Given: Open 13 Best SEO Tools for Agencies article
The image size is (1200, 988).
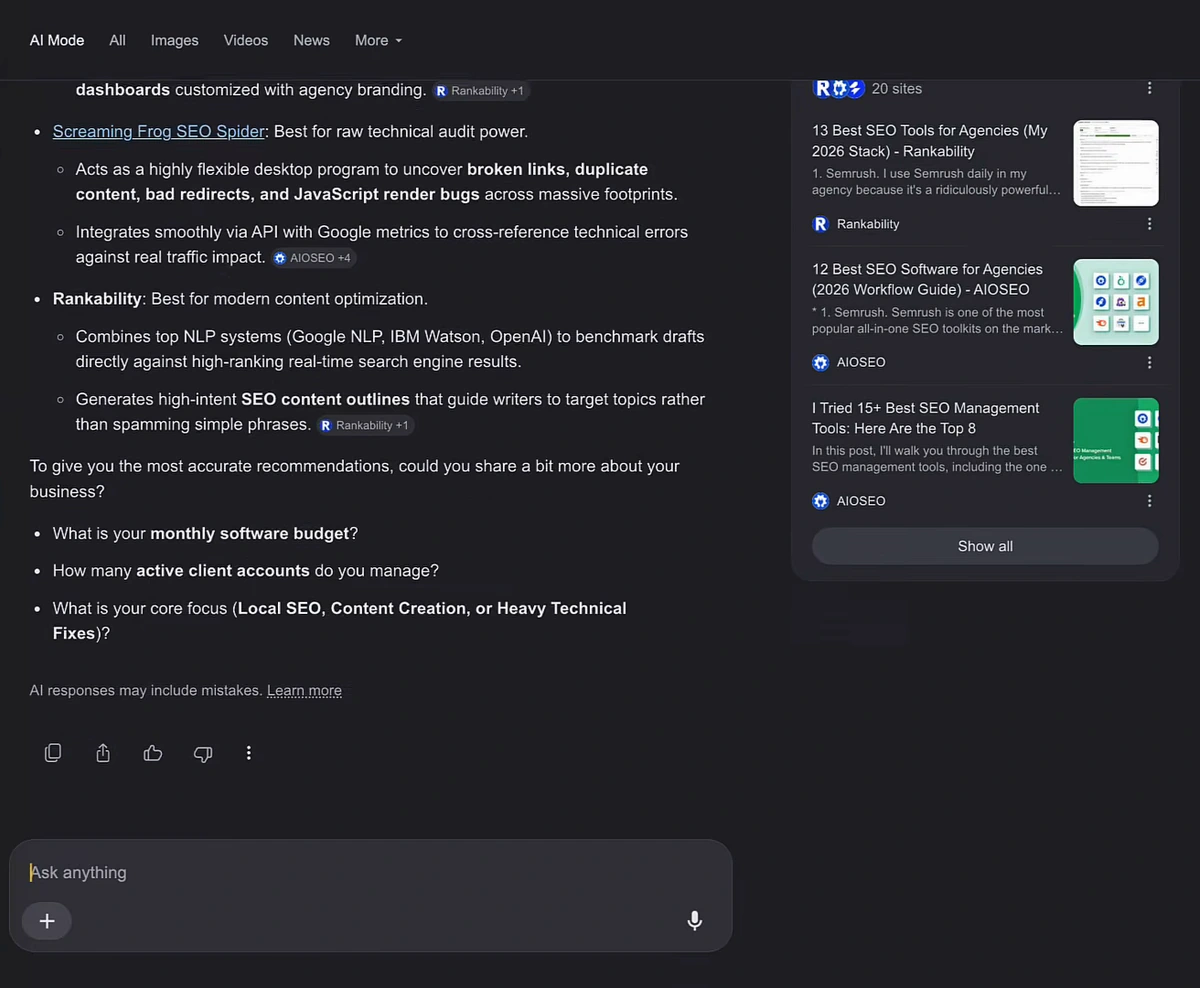Looking at the screenshot, I should click(930, 141).
